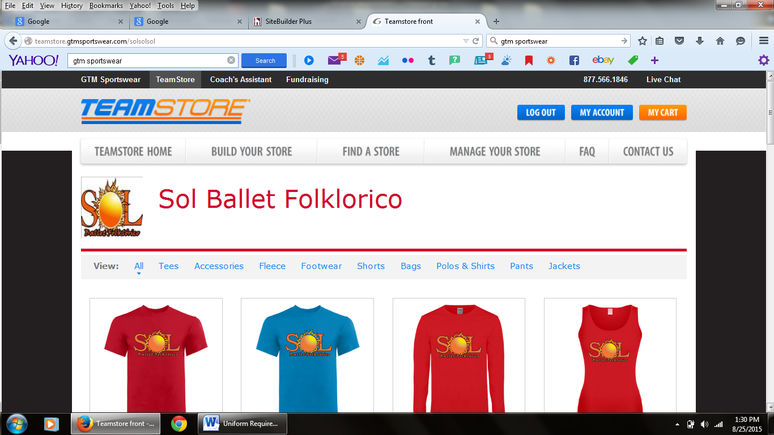The image size is (774, 435).
Task: Click the blue play icon in the Yahoo toolbar
Action: (x=309, y=60)
